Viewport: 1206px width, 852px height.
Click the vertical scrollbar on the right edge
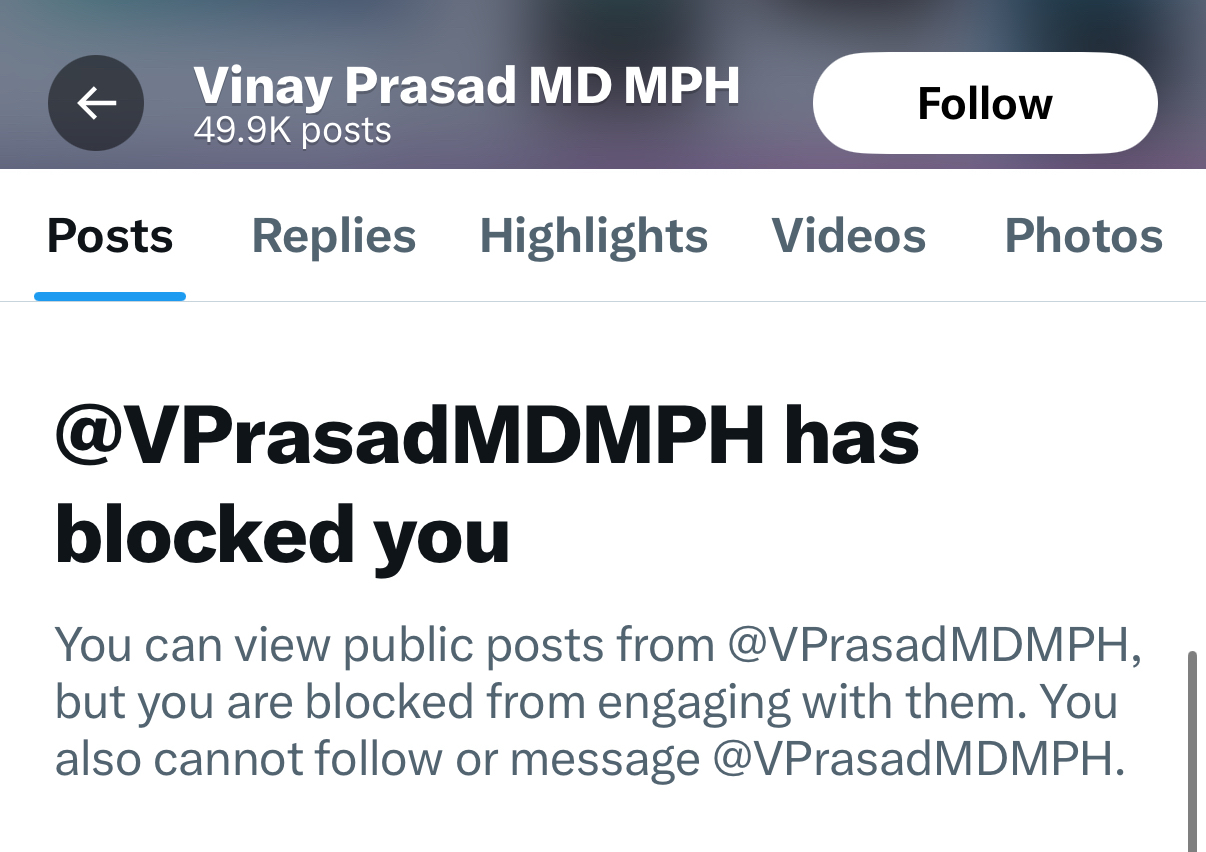(1192, 750)
